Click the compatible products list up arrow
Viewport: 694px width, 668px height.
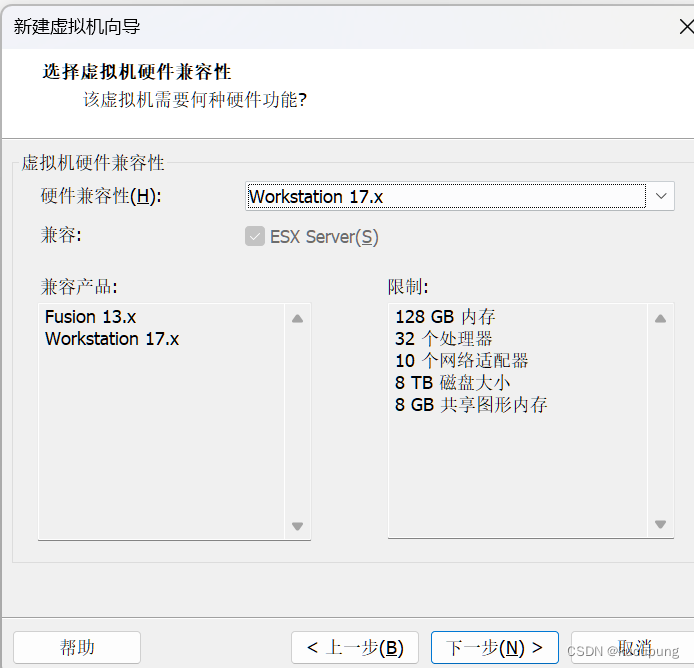pos(297,319)
